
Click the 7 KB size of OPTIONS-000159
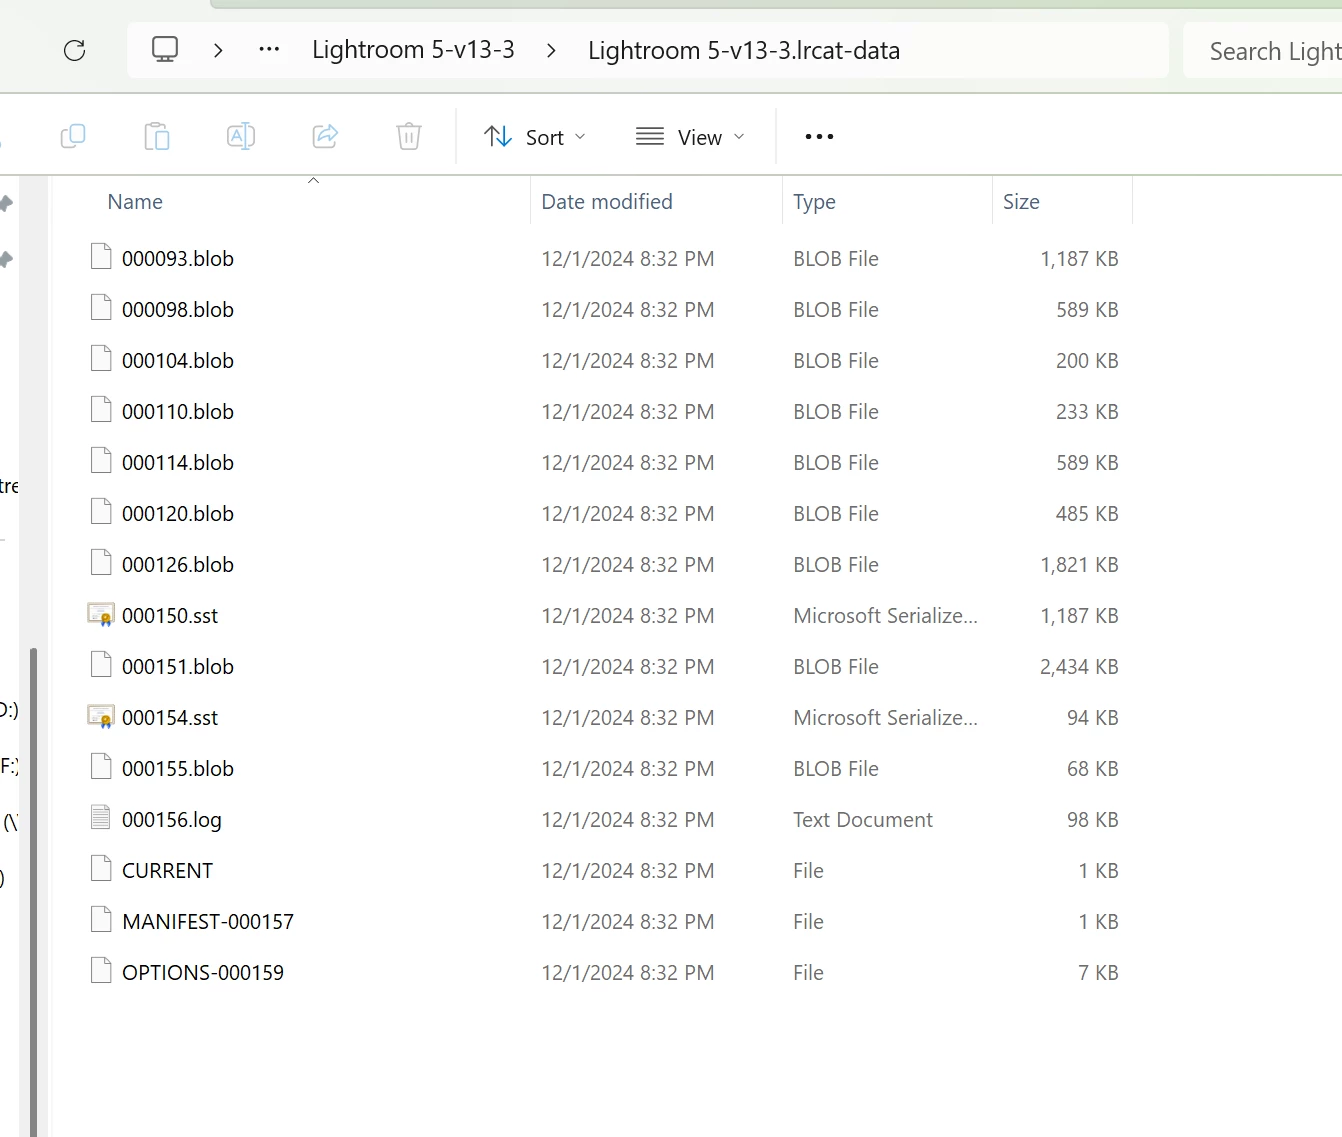(1098, 973)
